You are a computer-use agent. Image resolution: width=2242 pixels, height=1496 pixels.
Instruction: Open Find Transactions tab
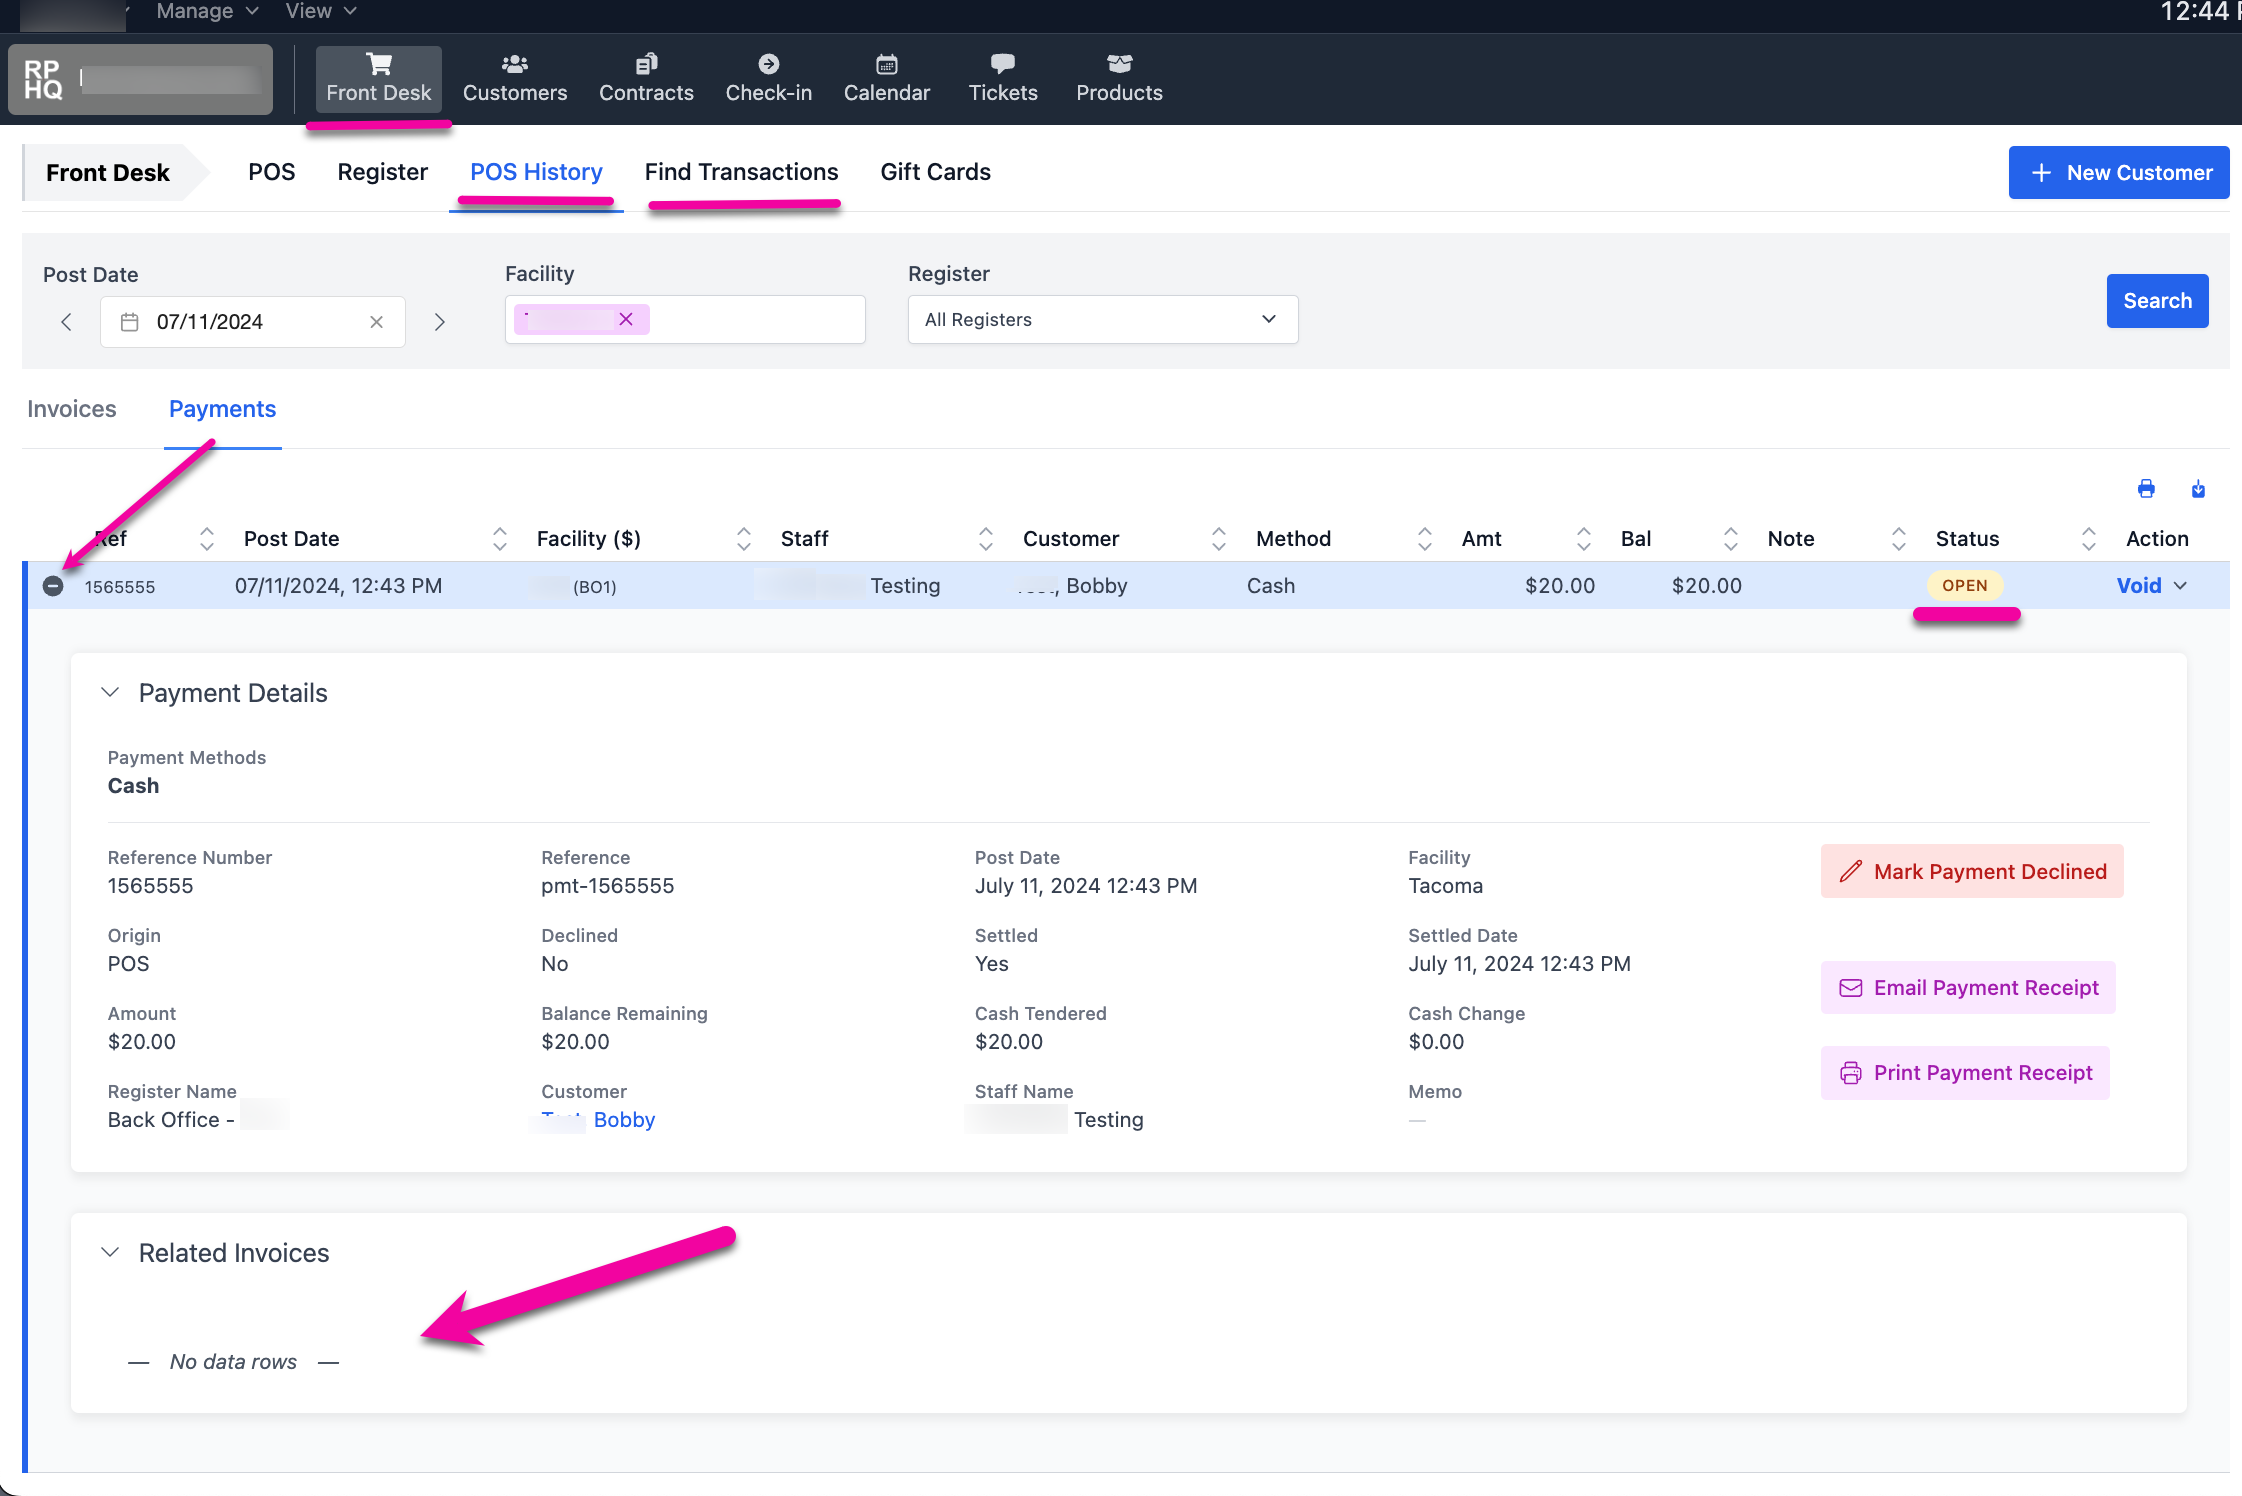point(741,172)
